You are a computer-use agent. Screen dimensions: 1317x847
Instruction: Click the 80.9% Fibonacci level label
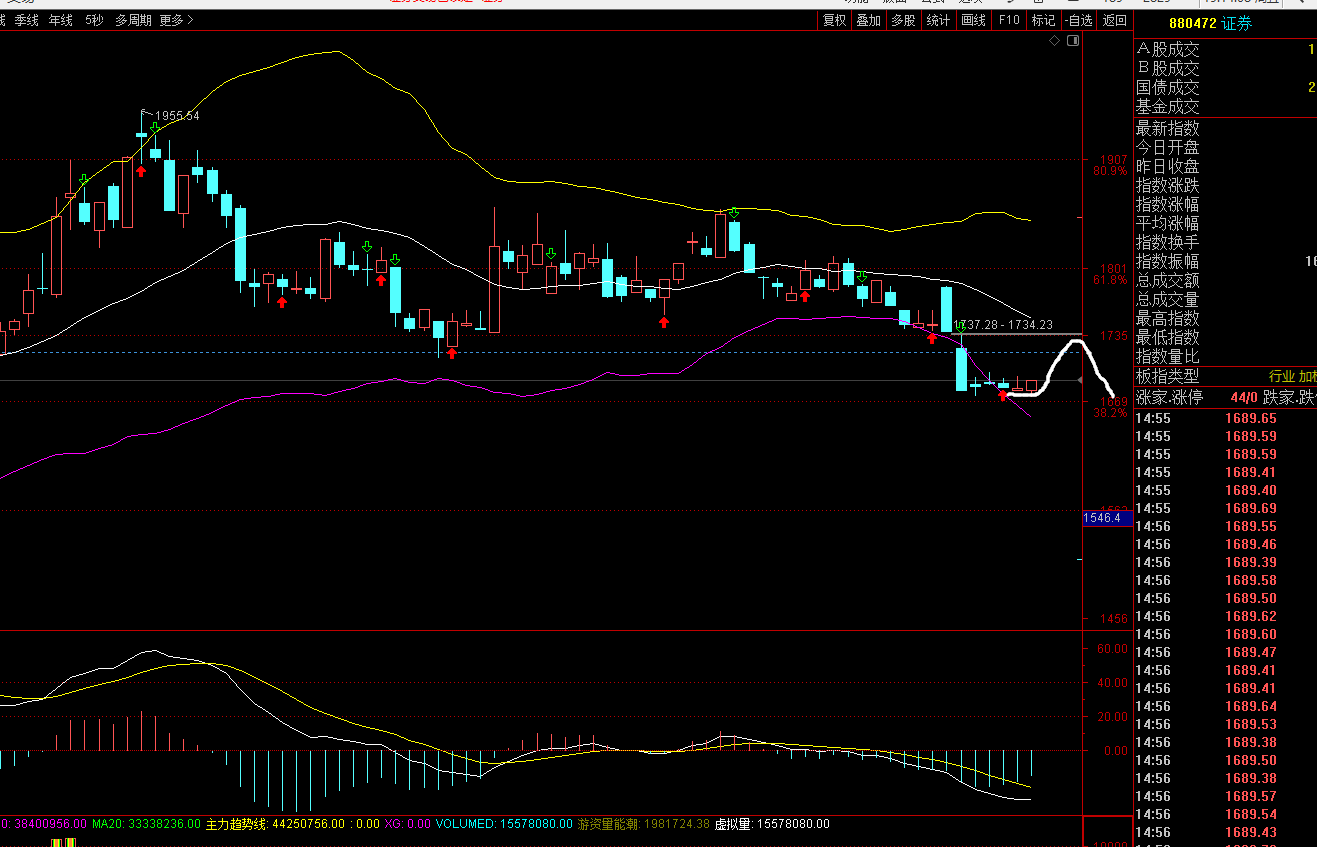pyautogui.click(x=1110, y=171)
